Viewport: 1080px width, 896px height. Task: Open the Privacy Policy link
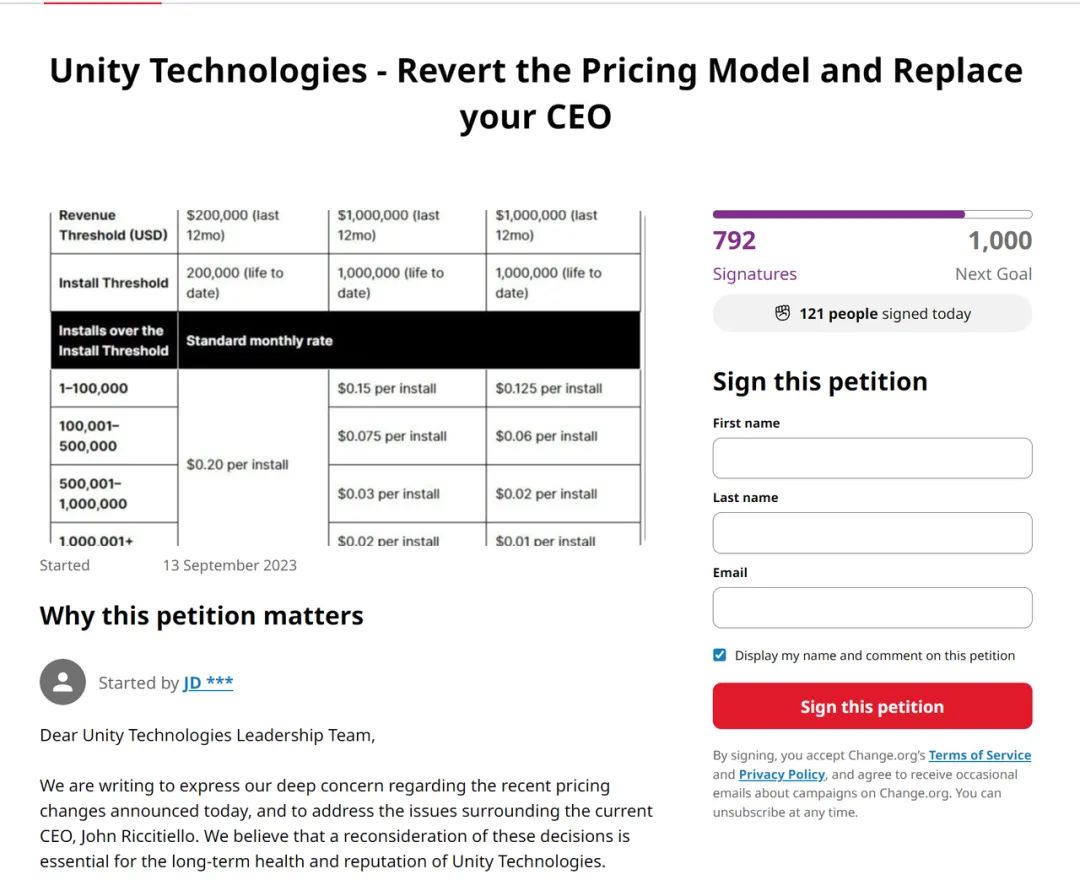coord(782,775)
